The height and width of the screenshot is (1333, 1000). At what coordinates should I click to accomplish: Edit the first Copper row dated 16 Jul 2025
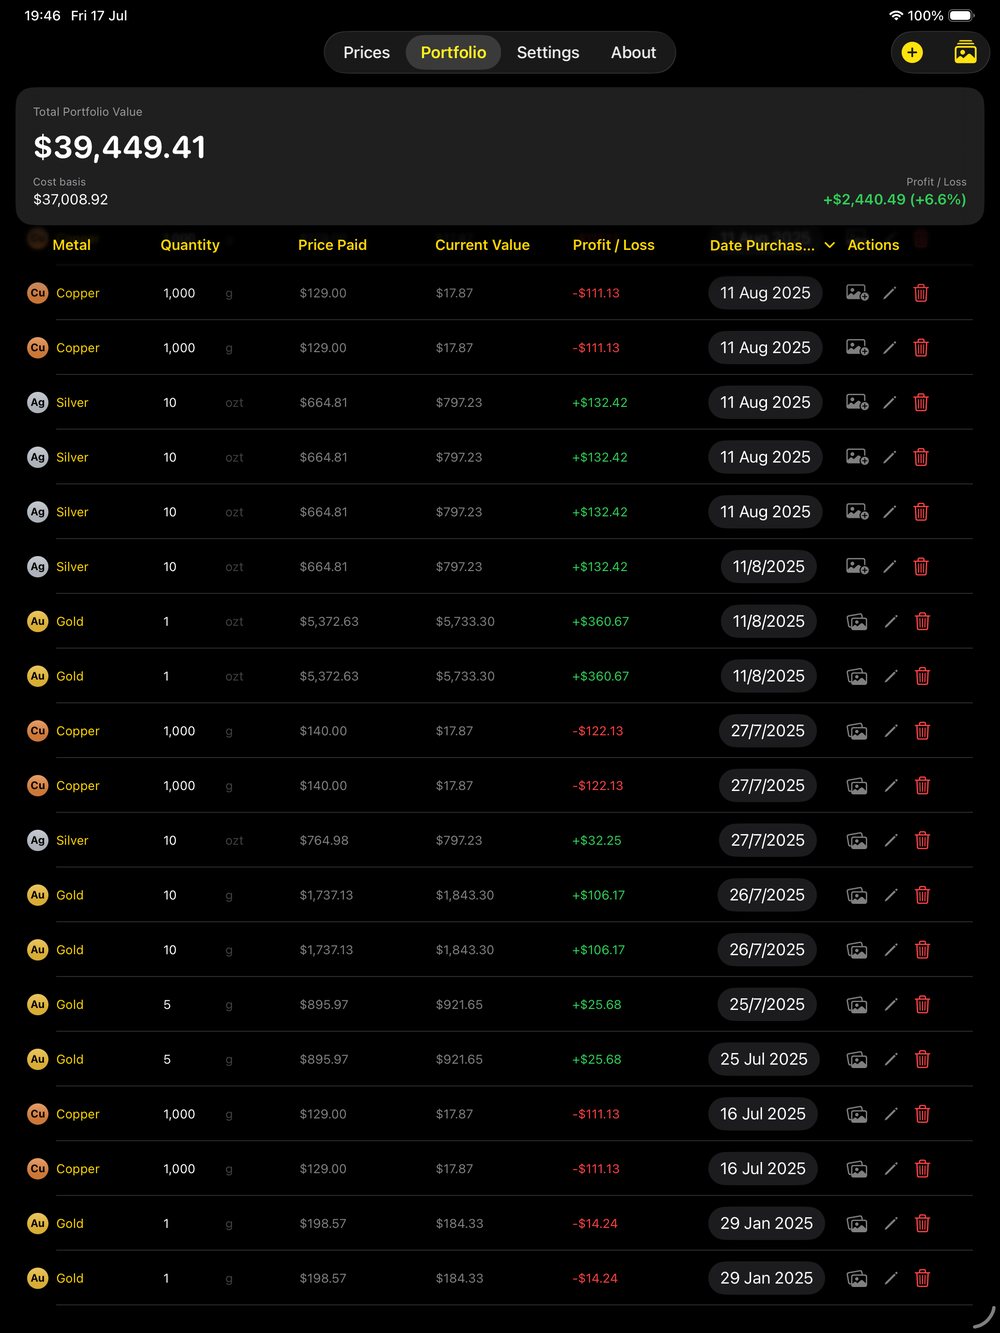890,1114
